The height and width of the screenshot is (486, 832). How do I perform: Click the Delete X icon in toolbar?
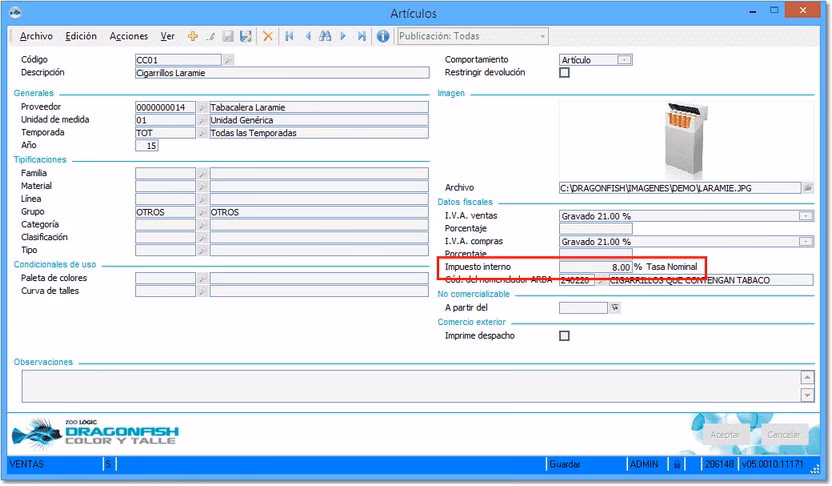[267, 36]
